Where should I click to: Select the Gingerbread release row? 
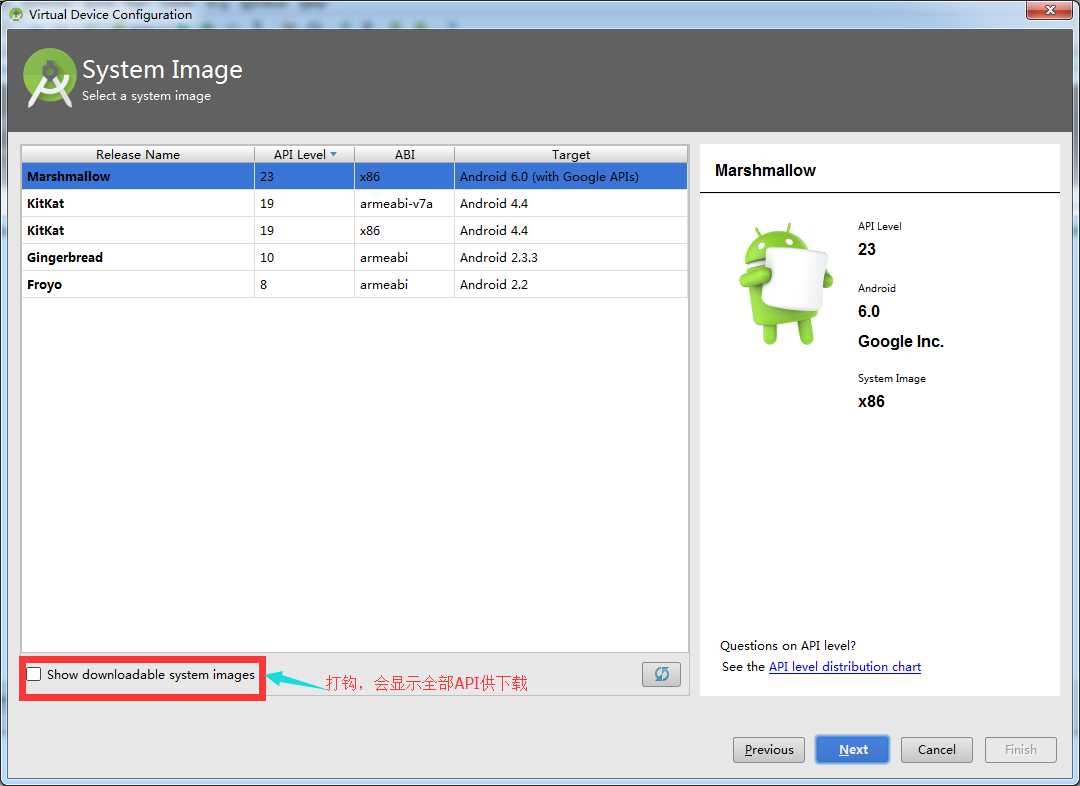click(354, 258)
